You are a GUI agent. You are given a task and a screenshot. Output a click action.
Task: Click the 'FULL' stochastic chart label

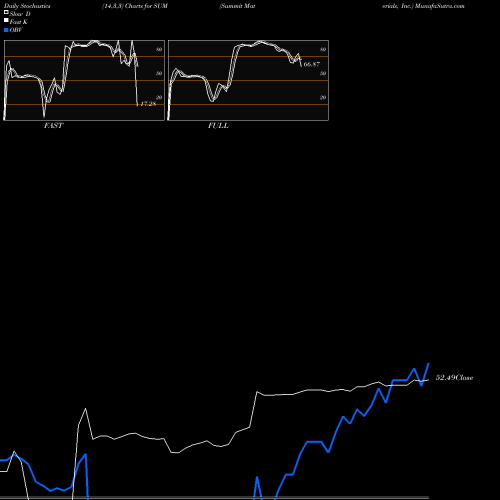point(218,126)
